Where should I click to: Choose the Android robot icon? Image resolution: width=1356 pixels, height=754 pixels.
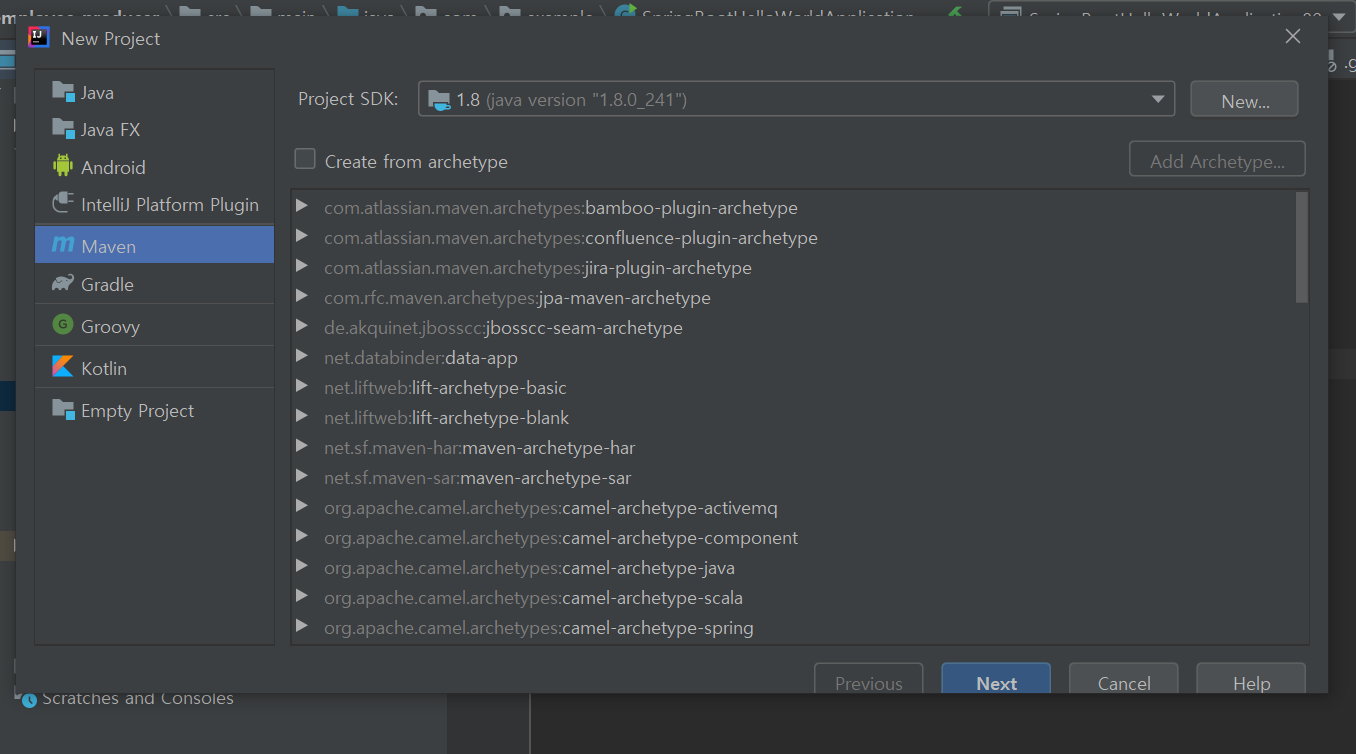pos(63,166)
